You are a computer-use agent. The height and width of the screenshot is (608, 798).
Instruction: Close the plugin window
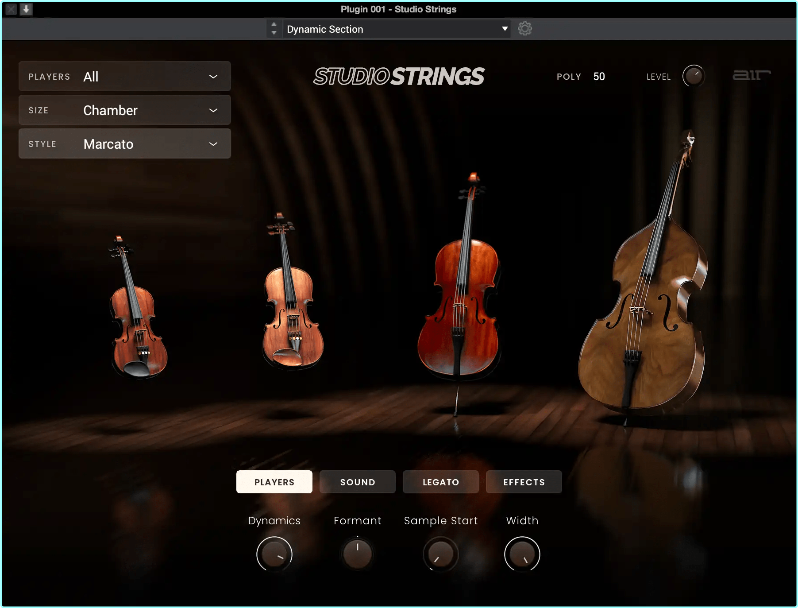tap(11, 9)
